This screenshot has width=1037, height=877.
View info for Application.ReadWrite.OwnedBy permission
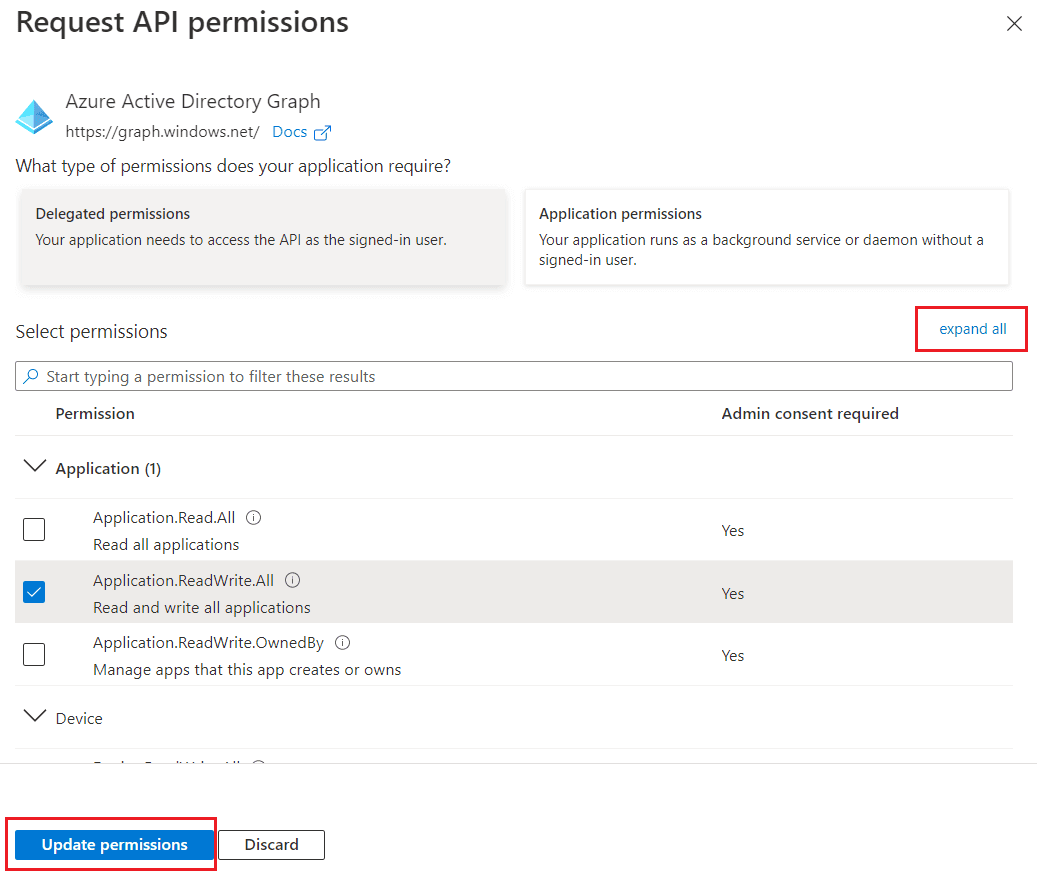tap(342, 642)
